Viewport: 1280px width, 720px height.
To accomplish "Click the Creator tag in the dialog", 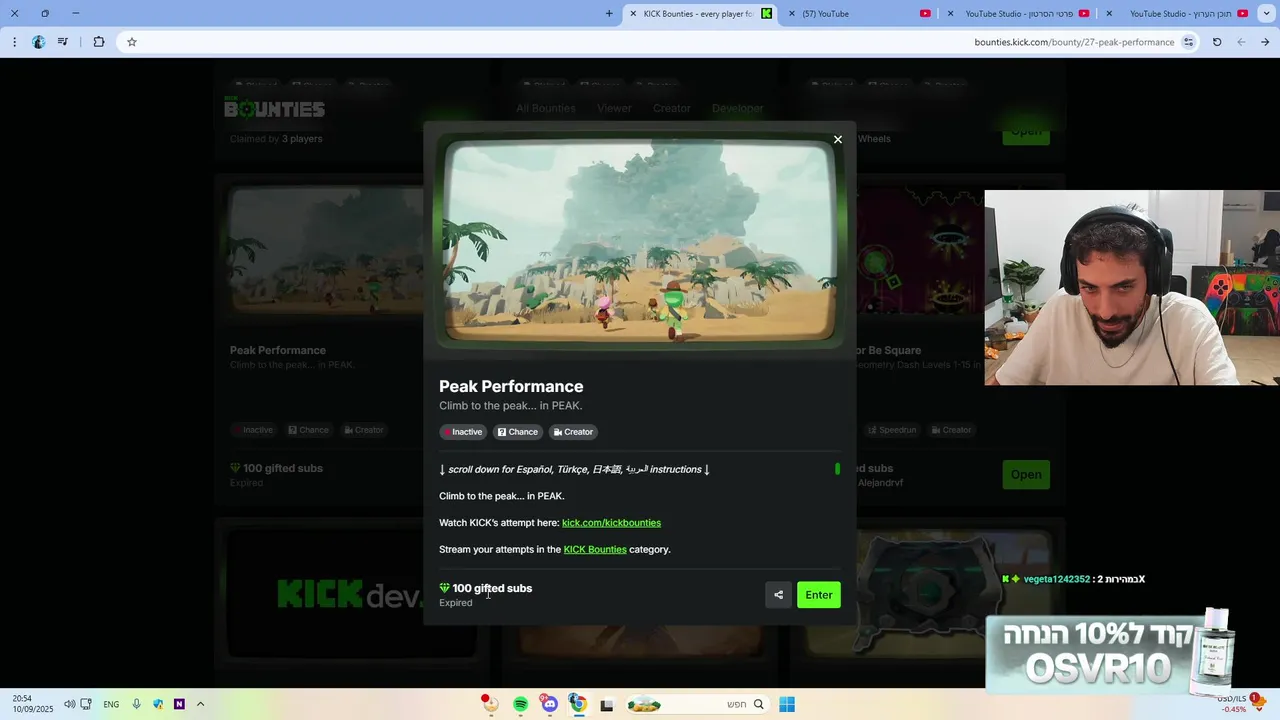I will coord(574,432).
